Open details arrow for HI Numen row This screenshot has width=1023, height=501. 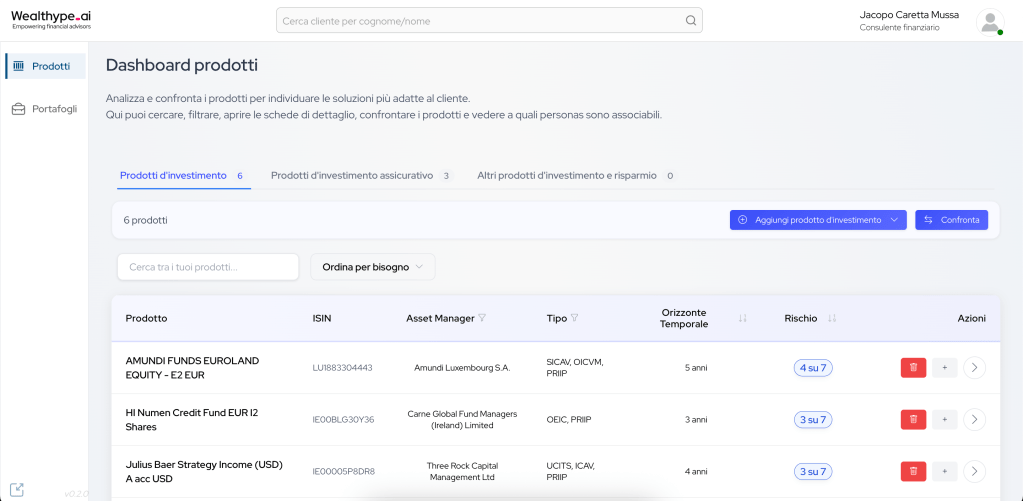(974, 420)
